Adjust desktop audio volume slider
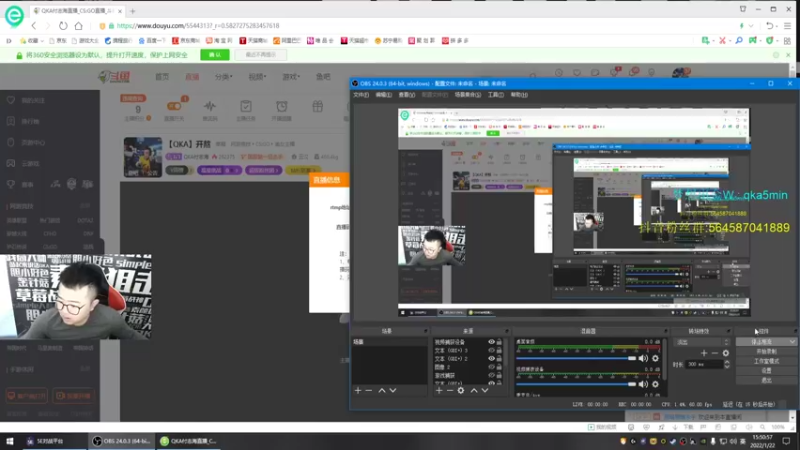 pyautogui.click(x=577, y=358)
